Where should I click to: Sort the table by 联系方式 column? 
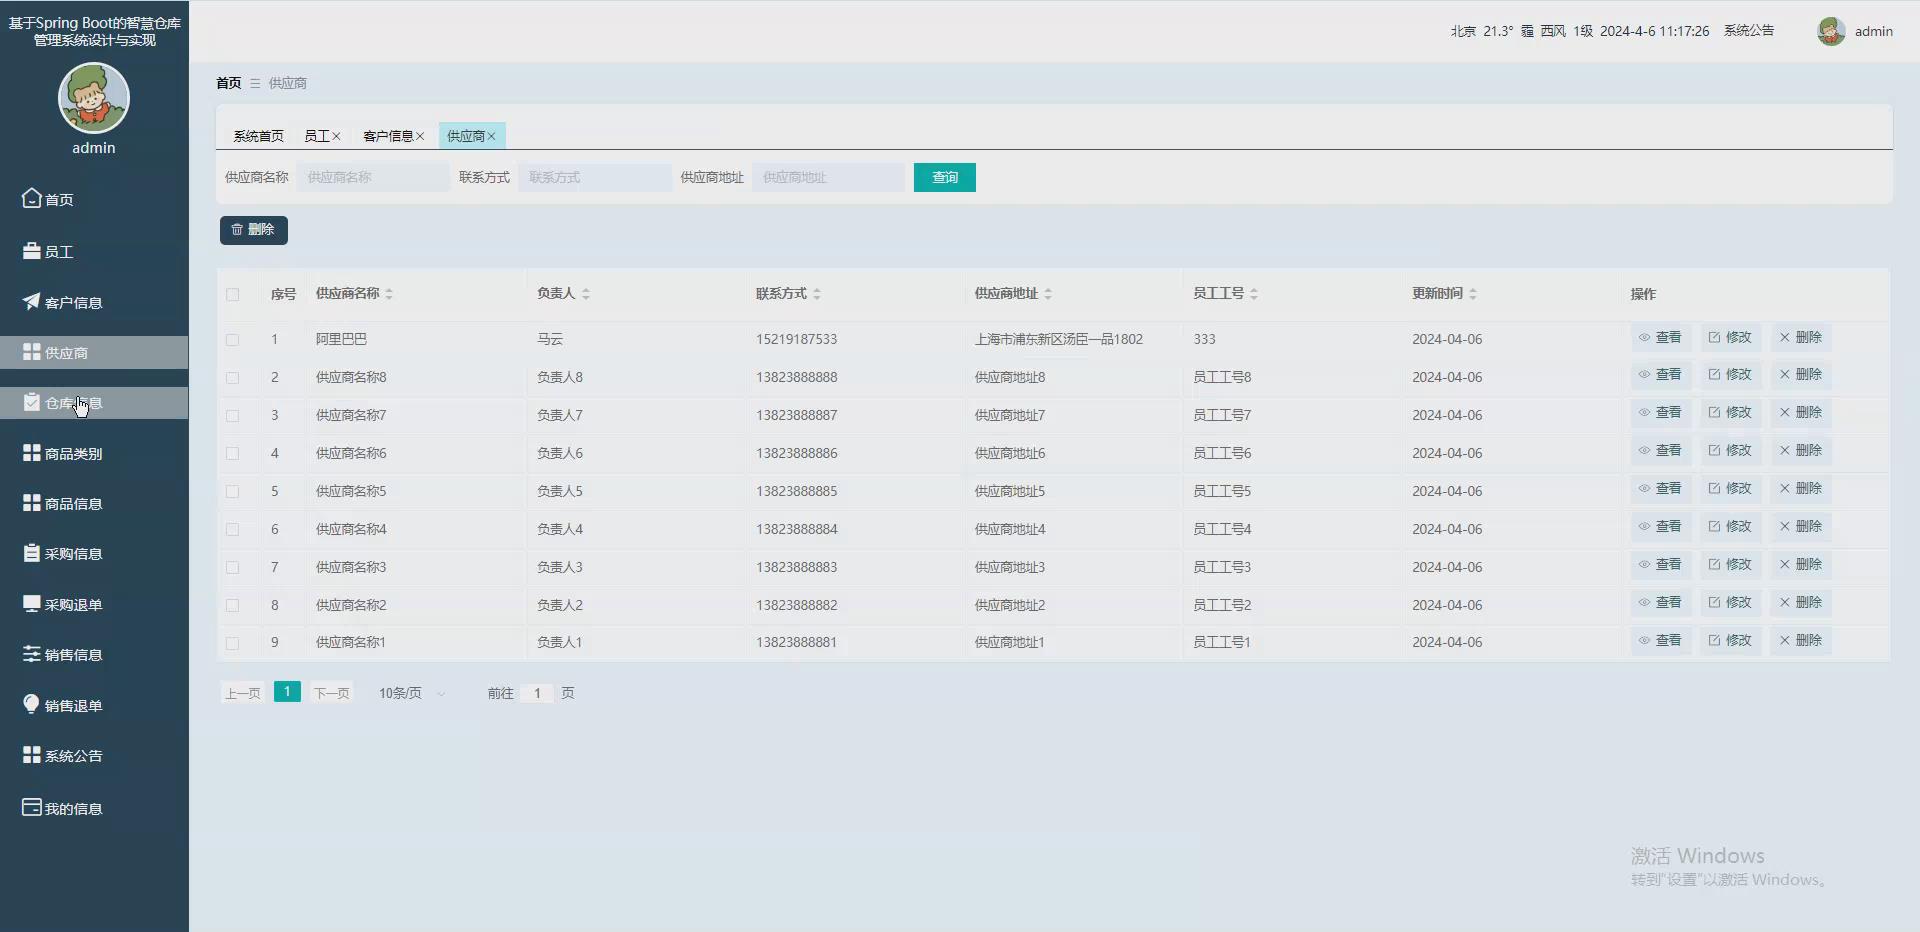[x=817, y=293]
